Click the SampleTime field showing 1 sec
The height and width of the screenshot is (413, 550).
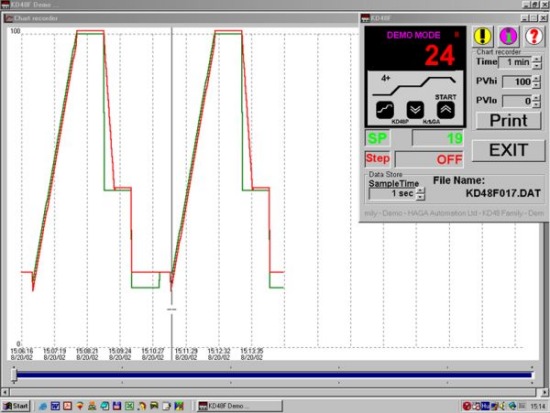tap(393, 194)
